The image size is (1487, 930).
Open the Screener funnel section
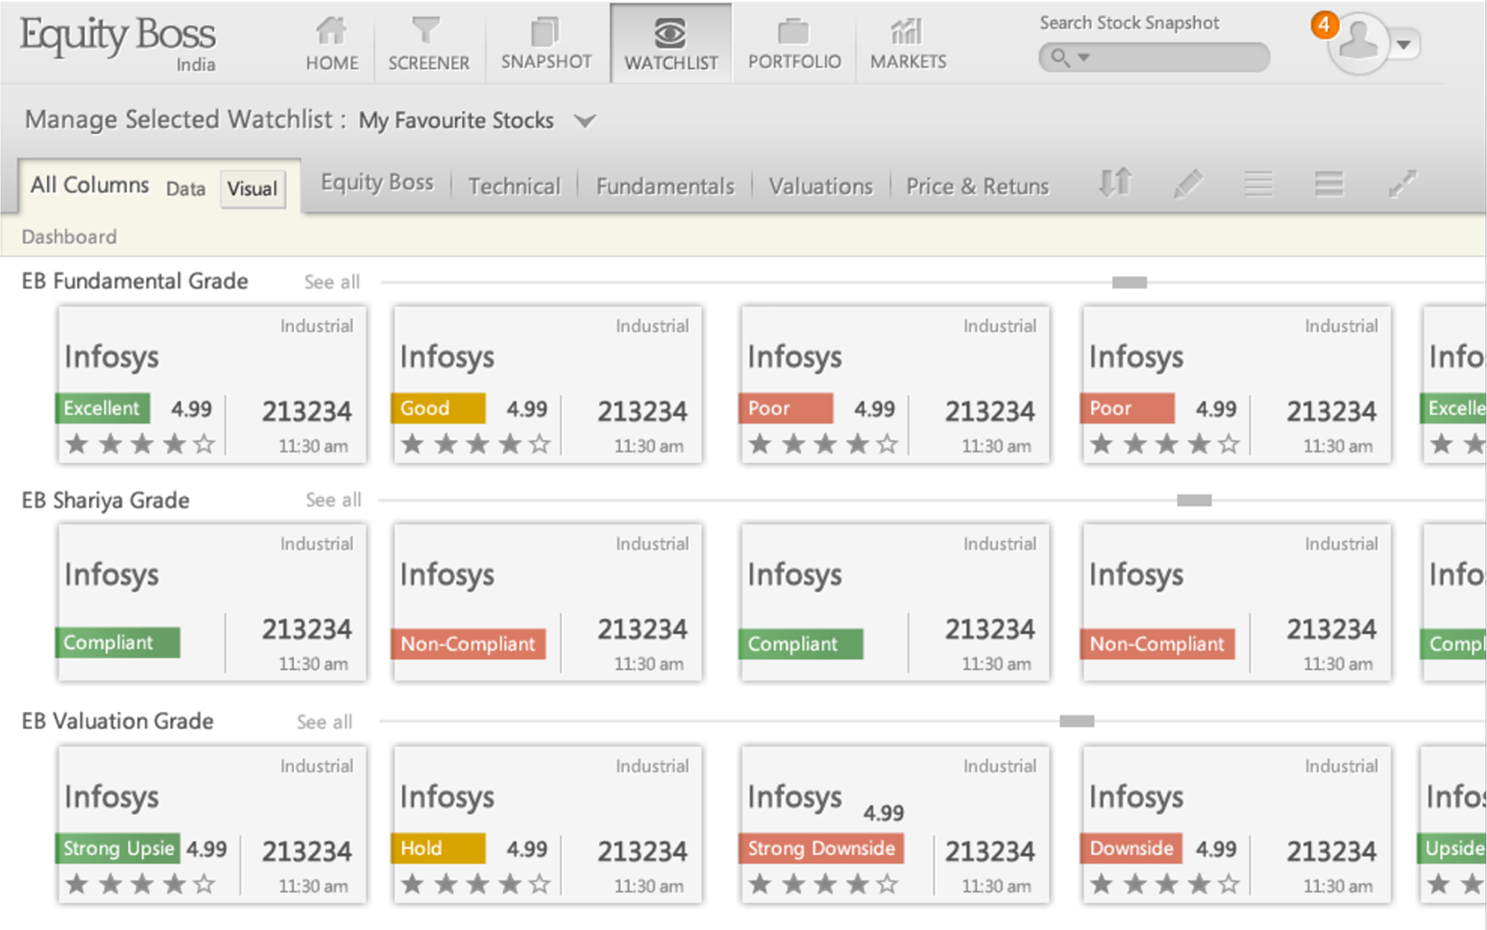[428, 44]
